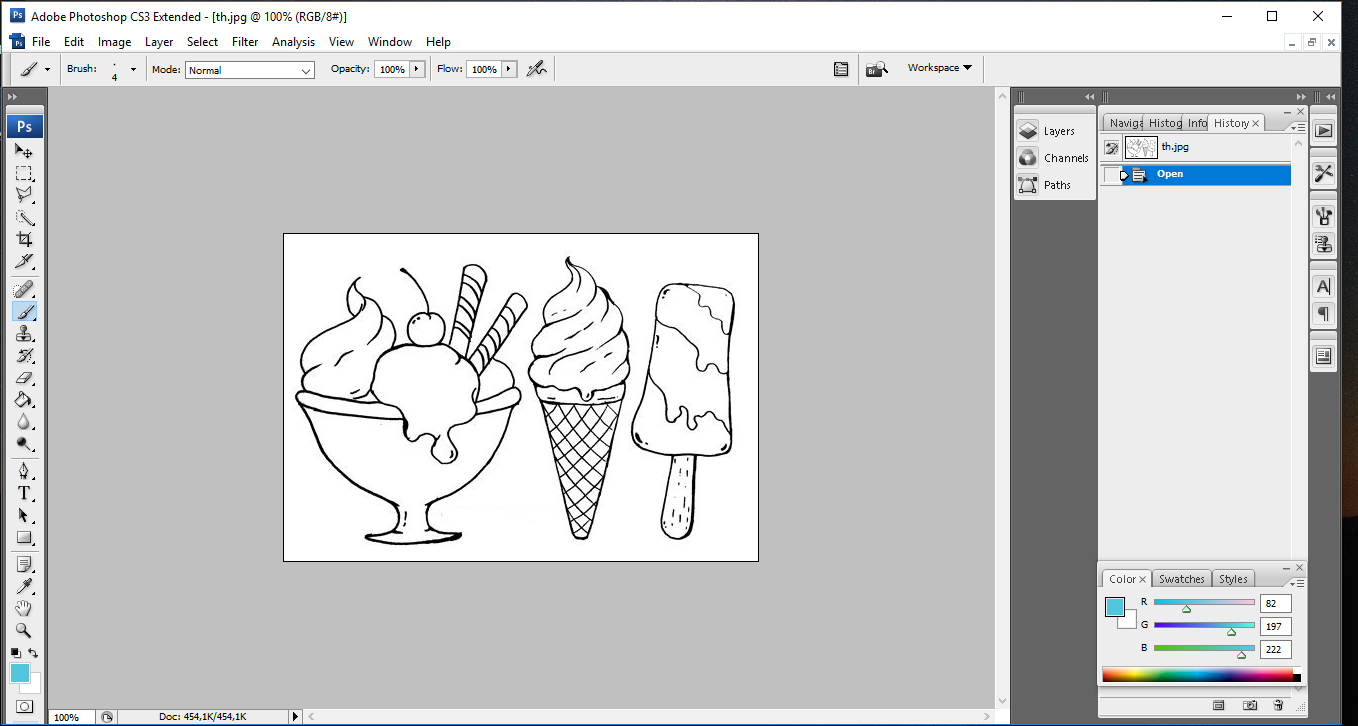Screen dimensions: 1358x726
Task: Select the Burn tool
Action: pyautogui.click(x=24, y=444)
